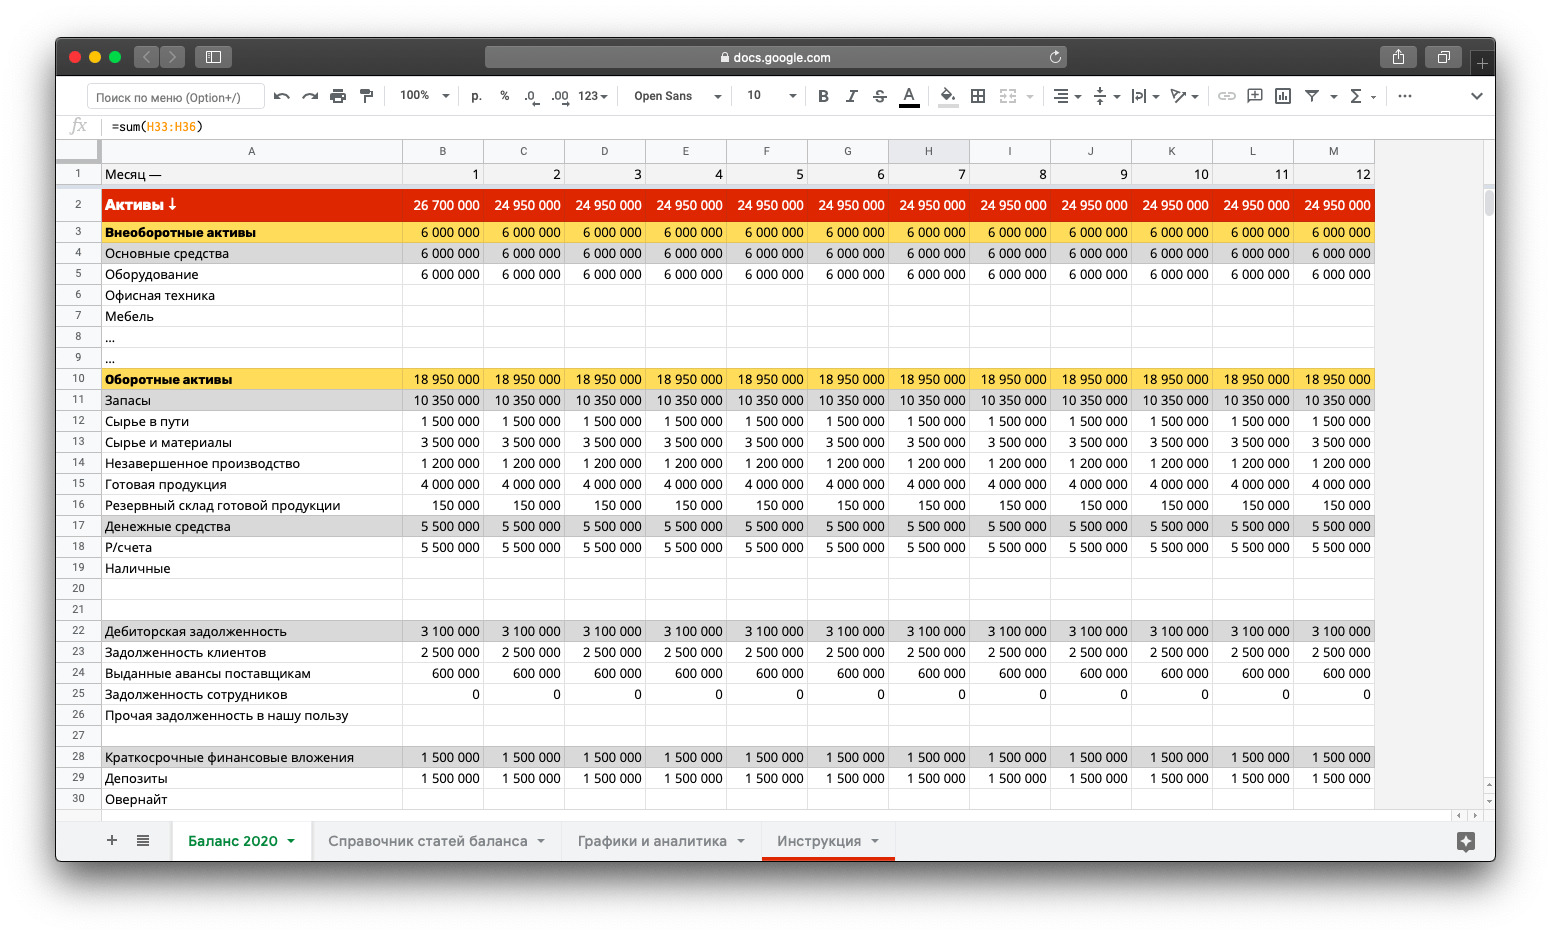
Task: Show more toolbar options via the three dots
Action: (1405, 96)
